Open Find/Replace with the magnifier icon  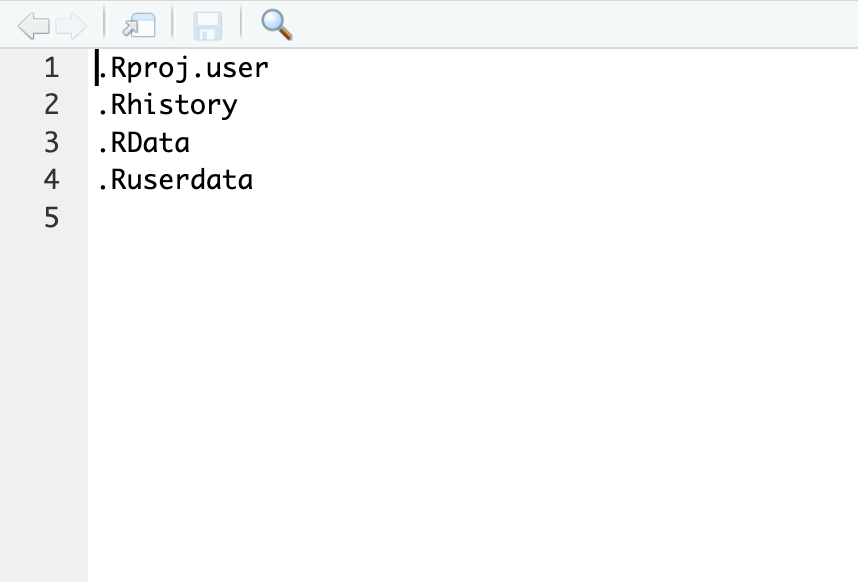pyautogui.click(x=276, y=25)
